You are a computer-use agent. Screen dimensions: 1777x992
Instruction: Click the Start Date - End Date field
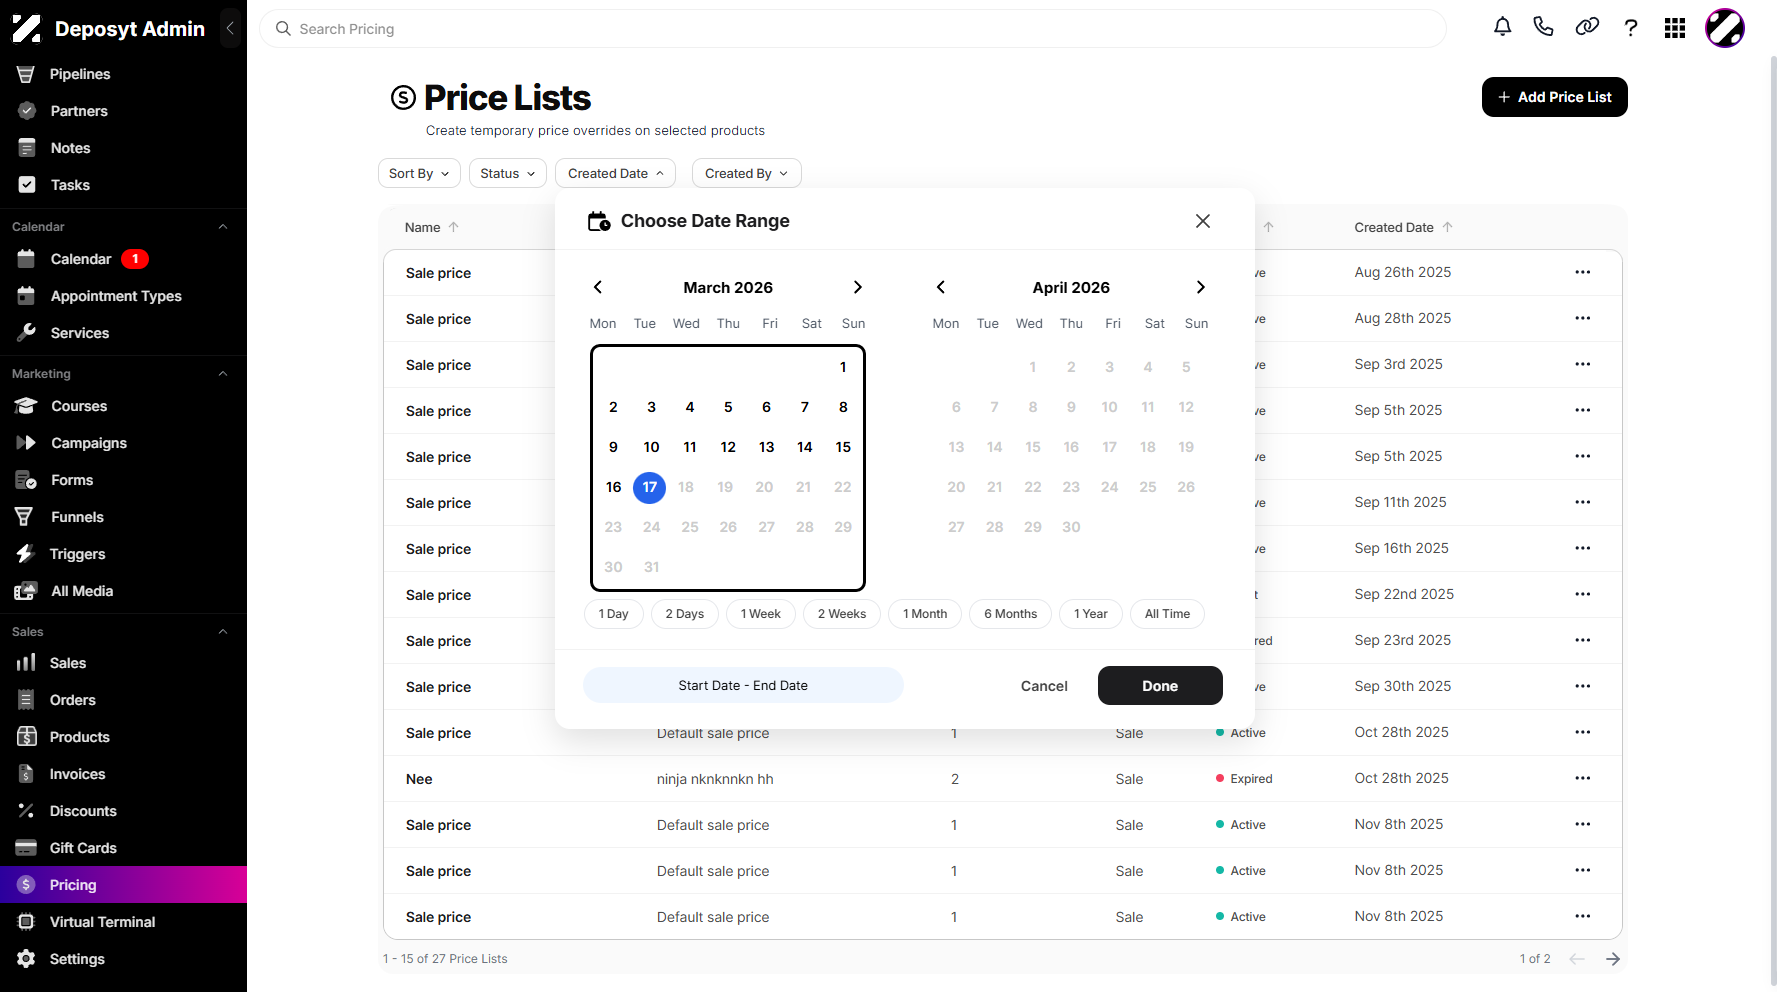pos(743,685)
